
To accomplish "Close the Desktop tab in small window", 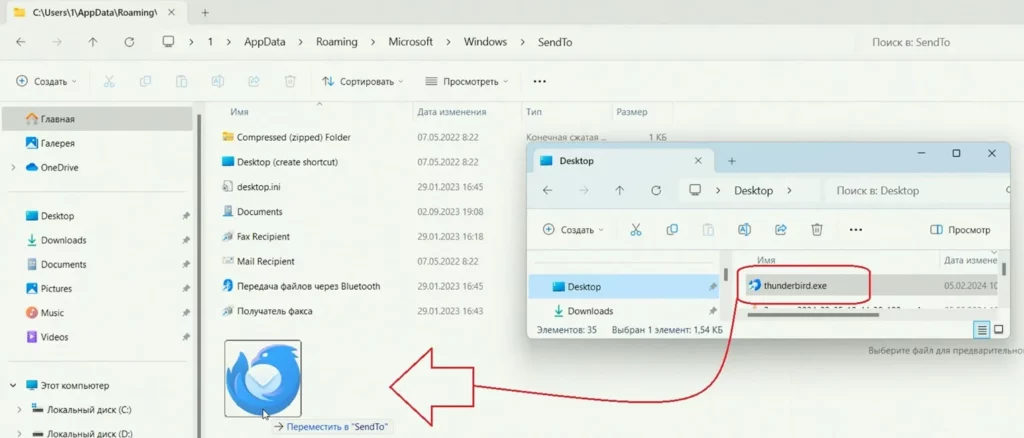I will pyautogui.click(x=698, y=161).
